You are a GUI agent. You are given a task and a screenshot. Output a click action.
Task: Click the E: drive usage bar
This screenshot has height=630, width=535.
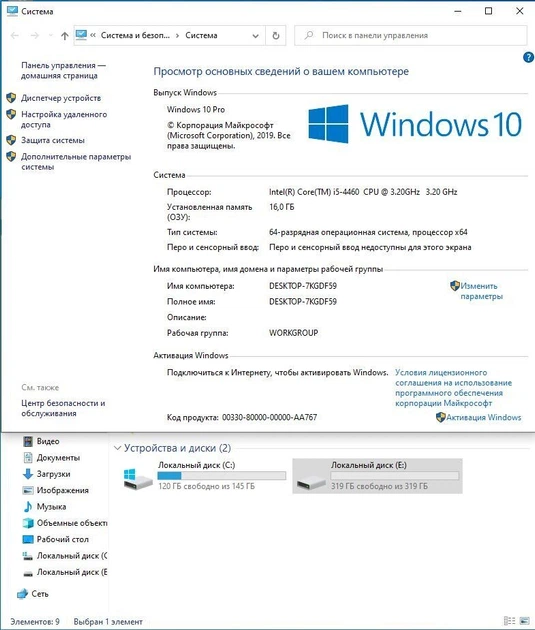[x=395, y=476]
